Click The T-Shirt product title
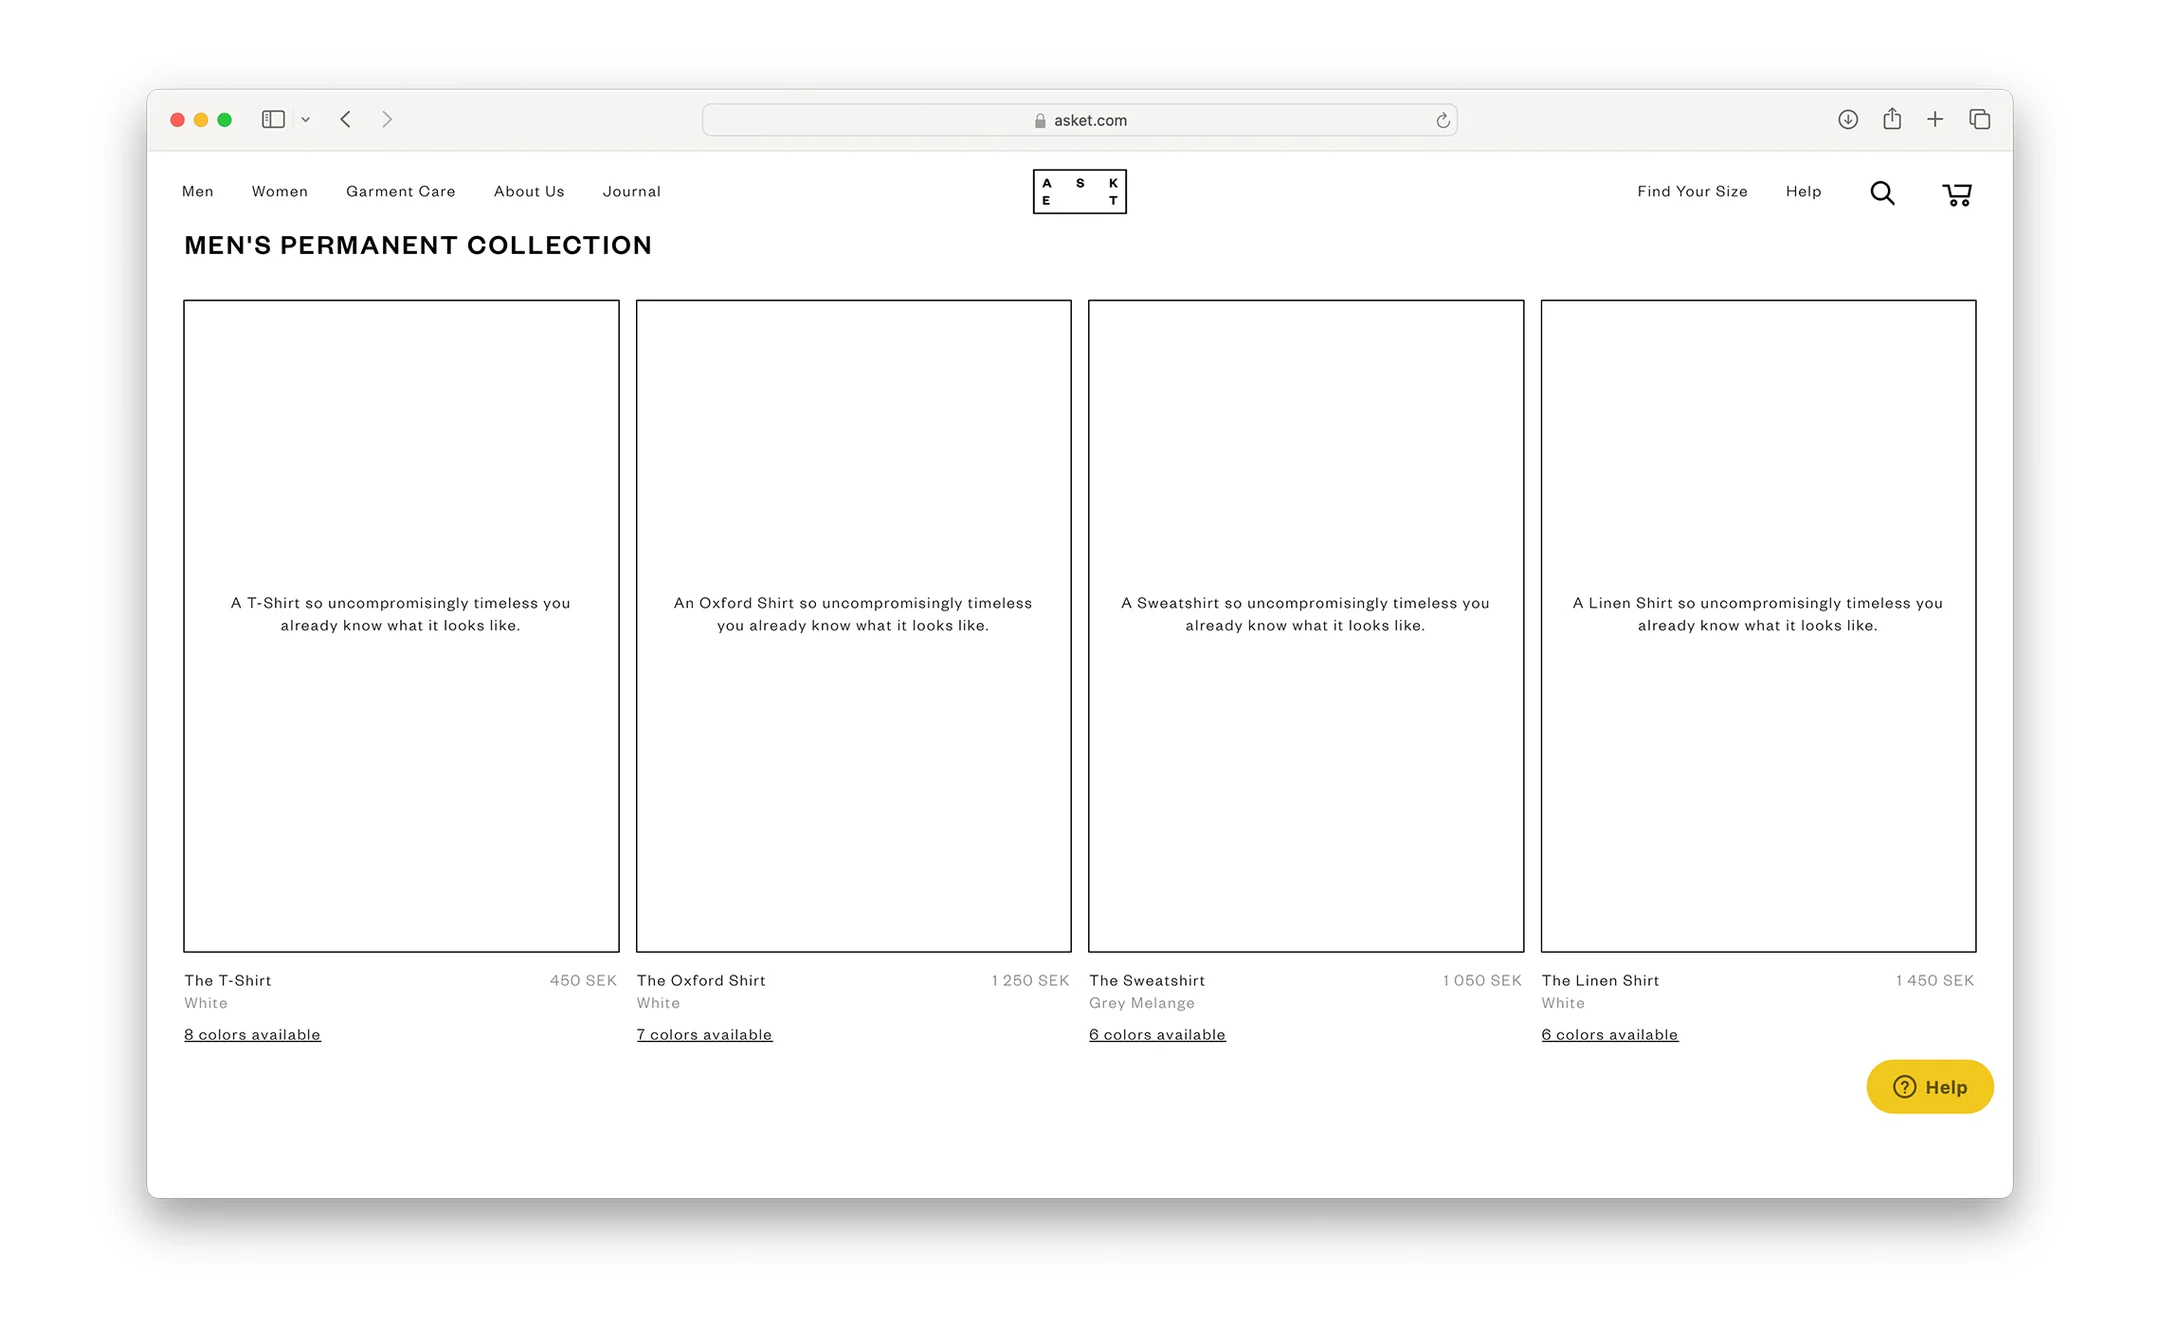The image size is (2160, 1330). pyautogui.click(x=228, y=980)
